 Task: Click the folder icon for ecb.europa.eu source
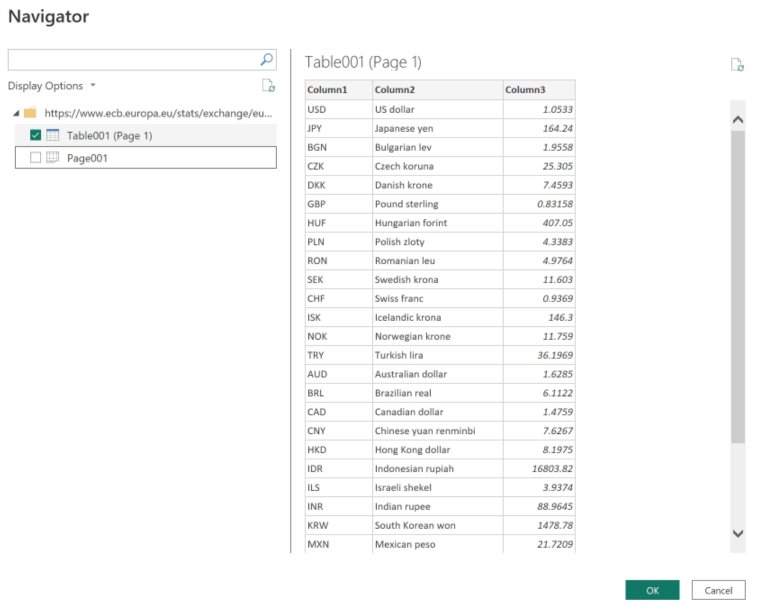tap(30, 113)
